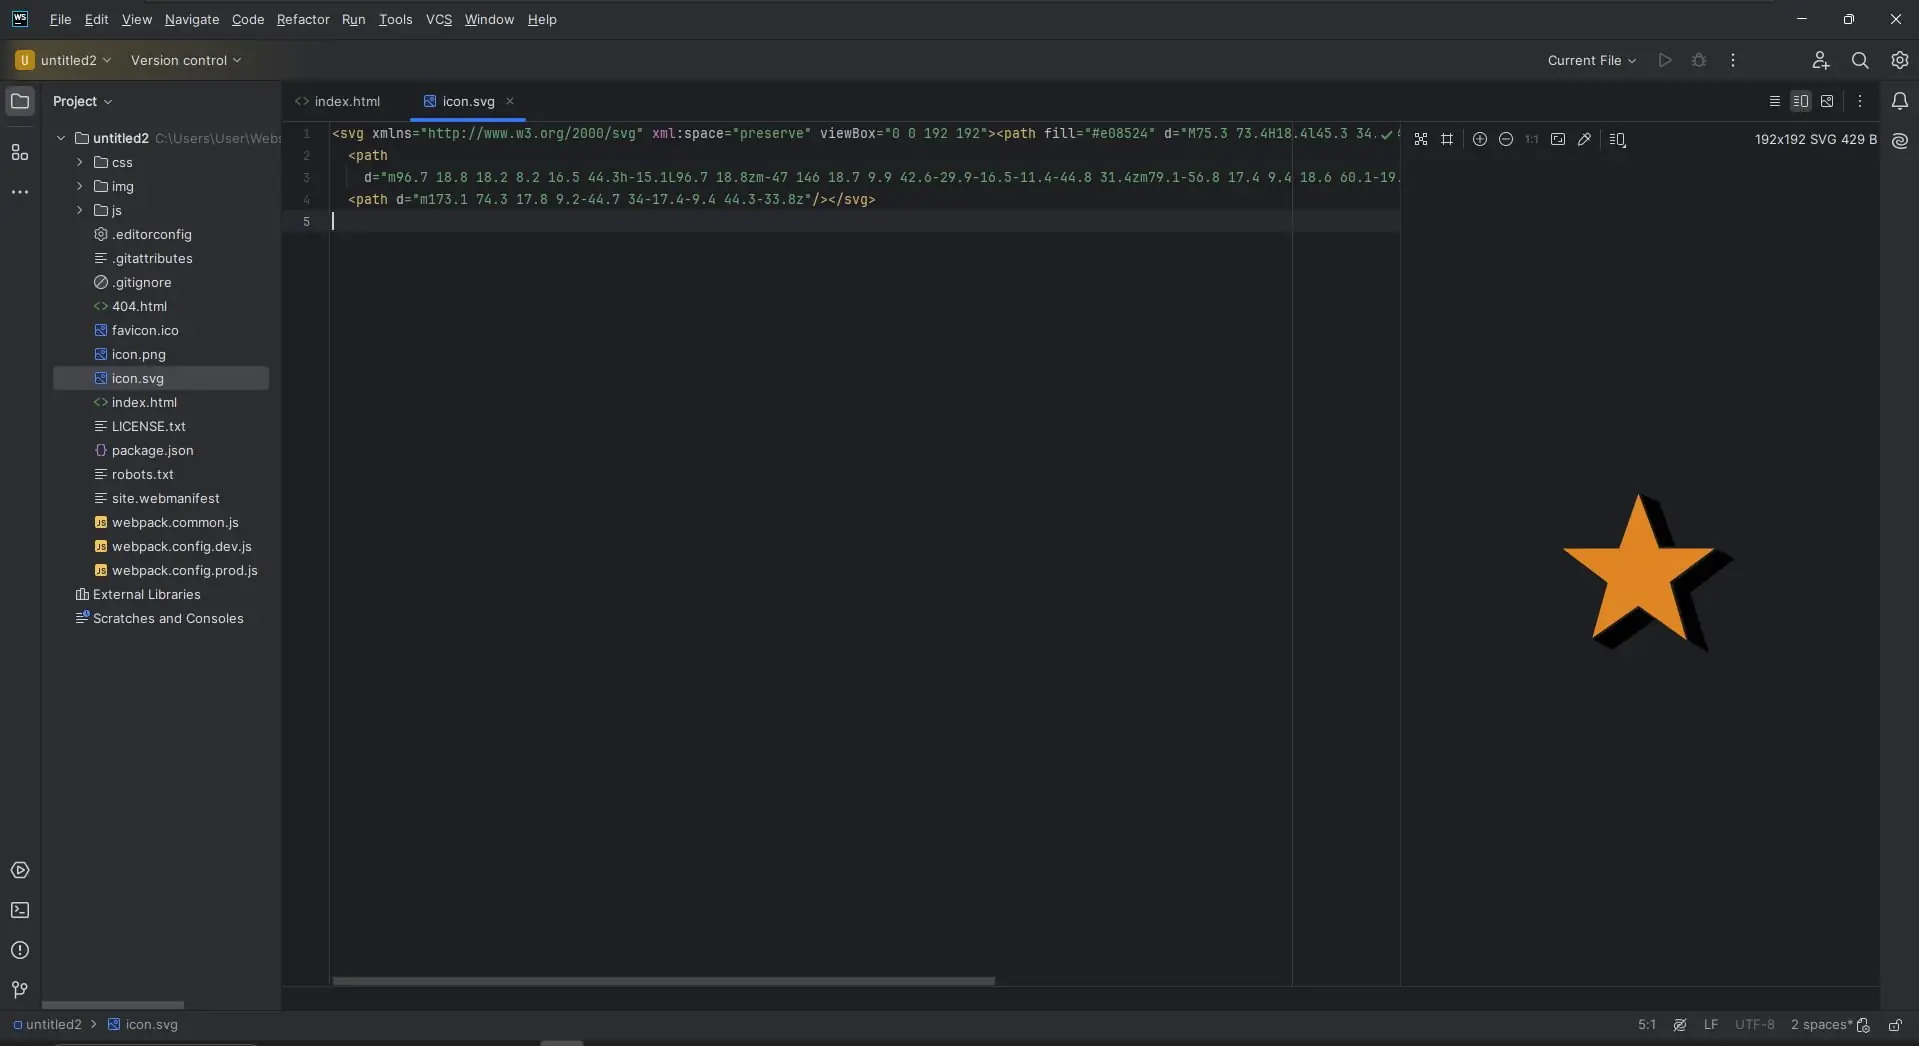
Task: Fit image to viewport icon
Action: pos(1558,139)
